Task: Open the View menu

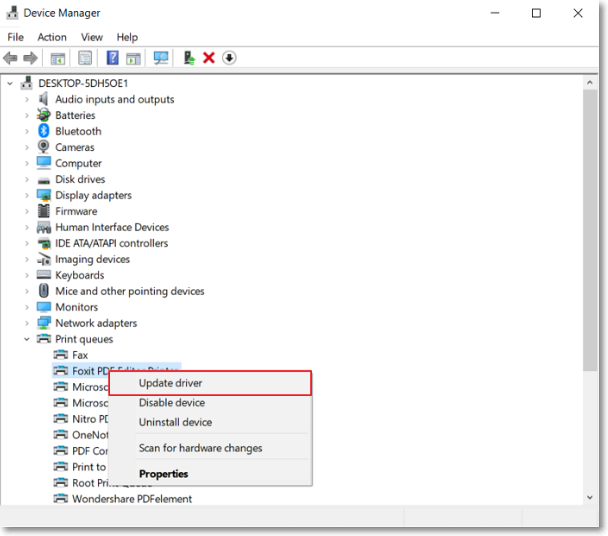Action: (x=92, y=37)
